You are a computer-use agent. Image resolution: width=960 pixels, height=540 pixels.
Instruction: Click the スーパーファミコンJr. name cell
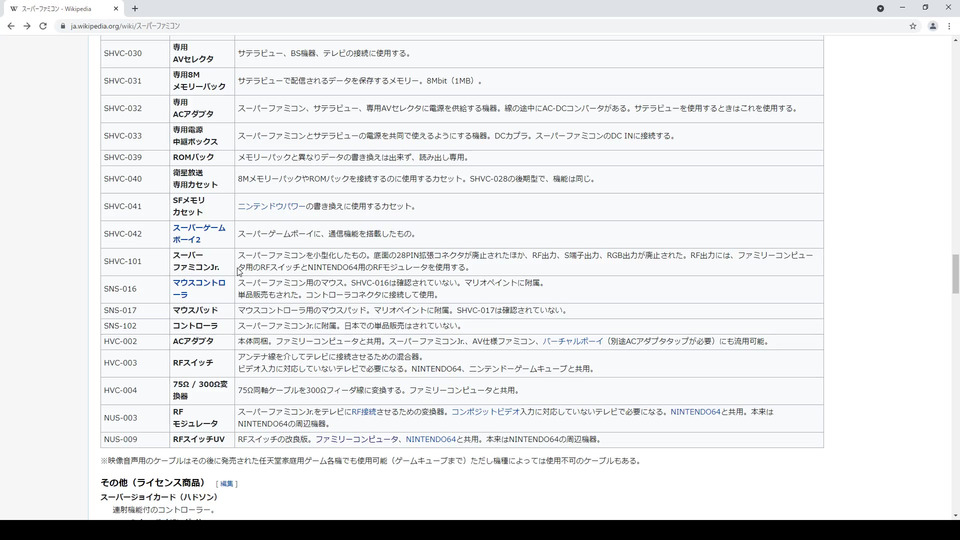pyautogui.click(x=202, y=261)
